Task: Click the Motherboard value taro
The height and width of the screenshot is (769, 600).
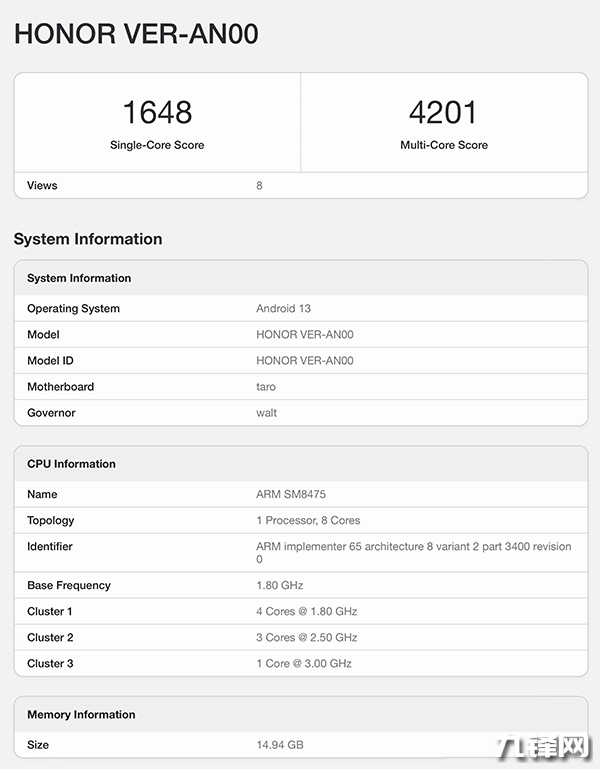Action: tap(266, 387)
